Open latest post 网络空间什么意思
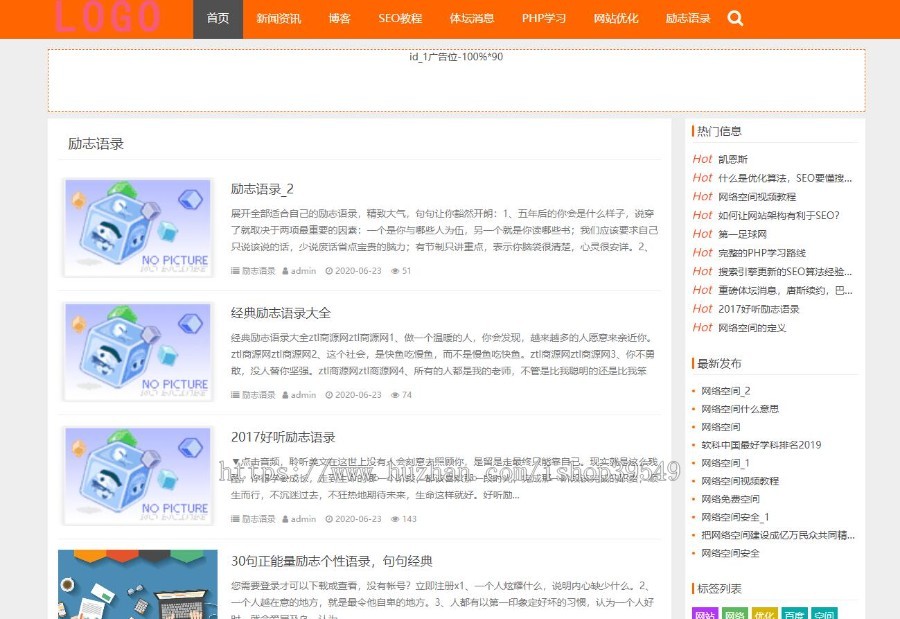 click(740, 409)
